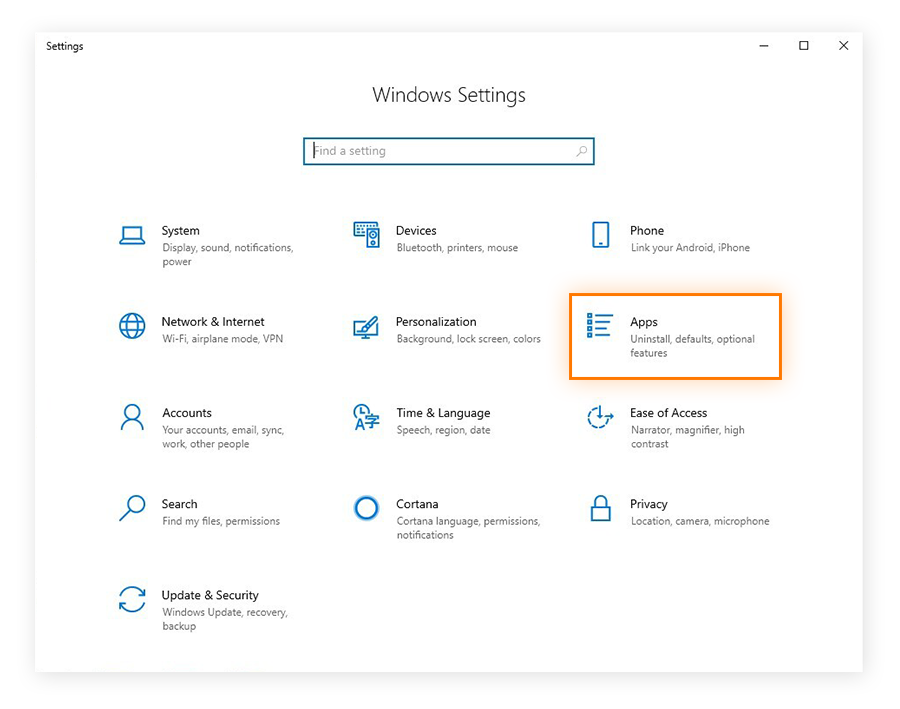This screenshot has width=900, height=709.
Task: Click 'Windows Update, recovery, backup' text
Action: [225, 619]
